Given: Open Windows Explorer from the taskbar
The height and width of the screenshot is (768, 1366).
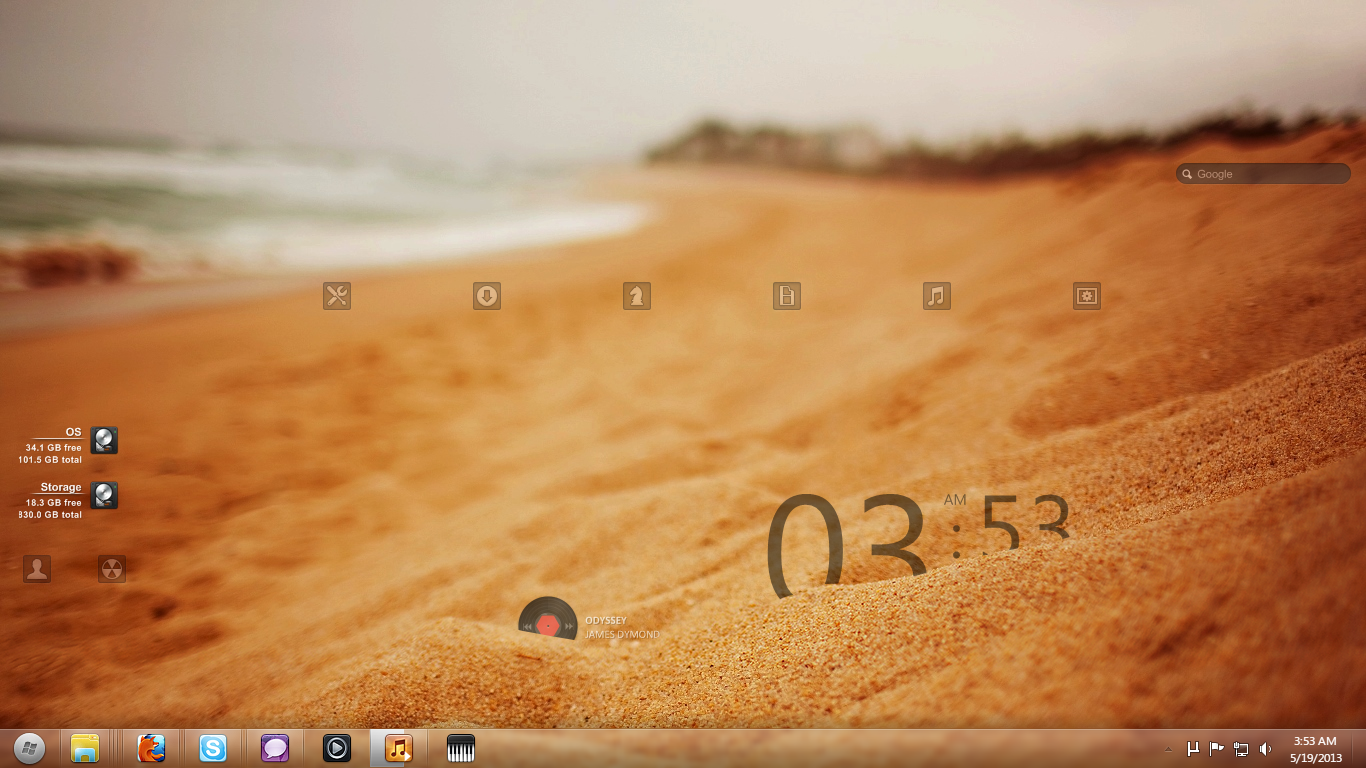Looking at the screenshot, I should (85, 748).
